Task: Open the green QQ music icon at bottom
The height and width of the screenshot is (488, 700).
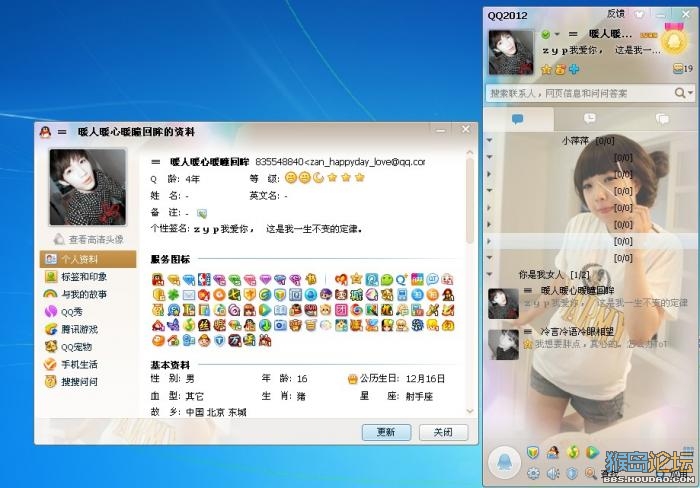Action: (573, 452)
